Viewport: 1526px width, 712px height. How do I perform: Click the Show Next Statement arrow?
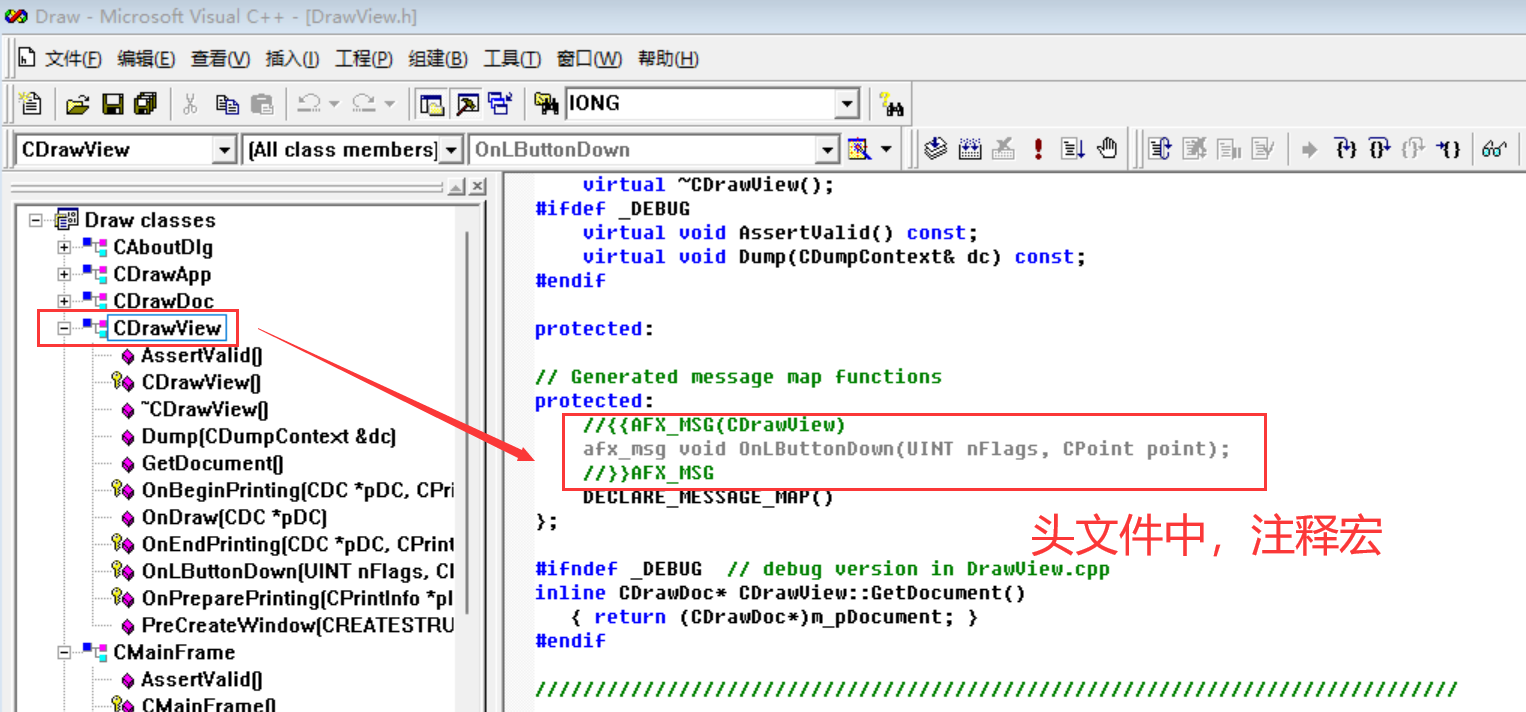(x=1309, y=150)
